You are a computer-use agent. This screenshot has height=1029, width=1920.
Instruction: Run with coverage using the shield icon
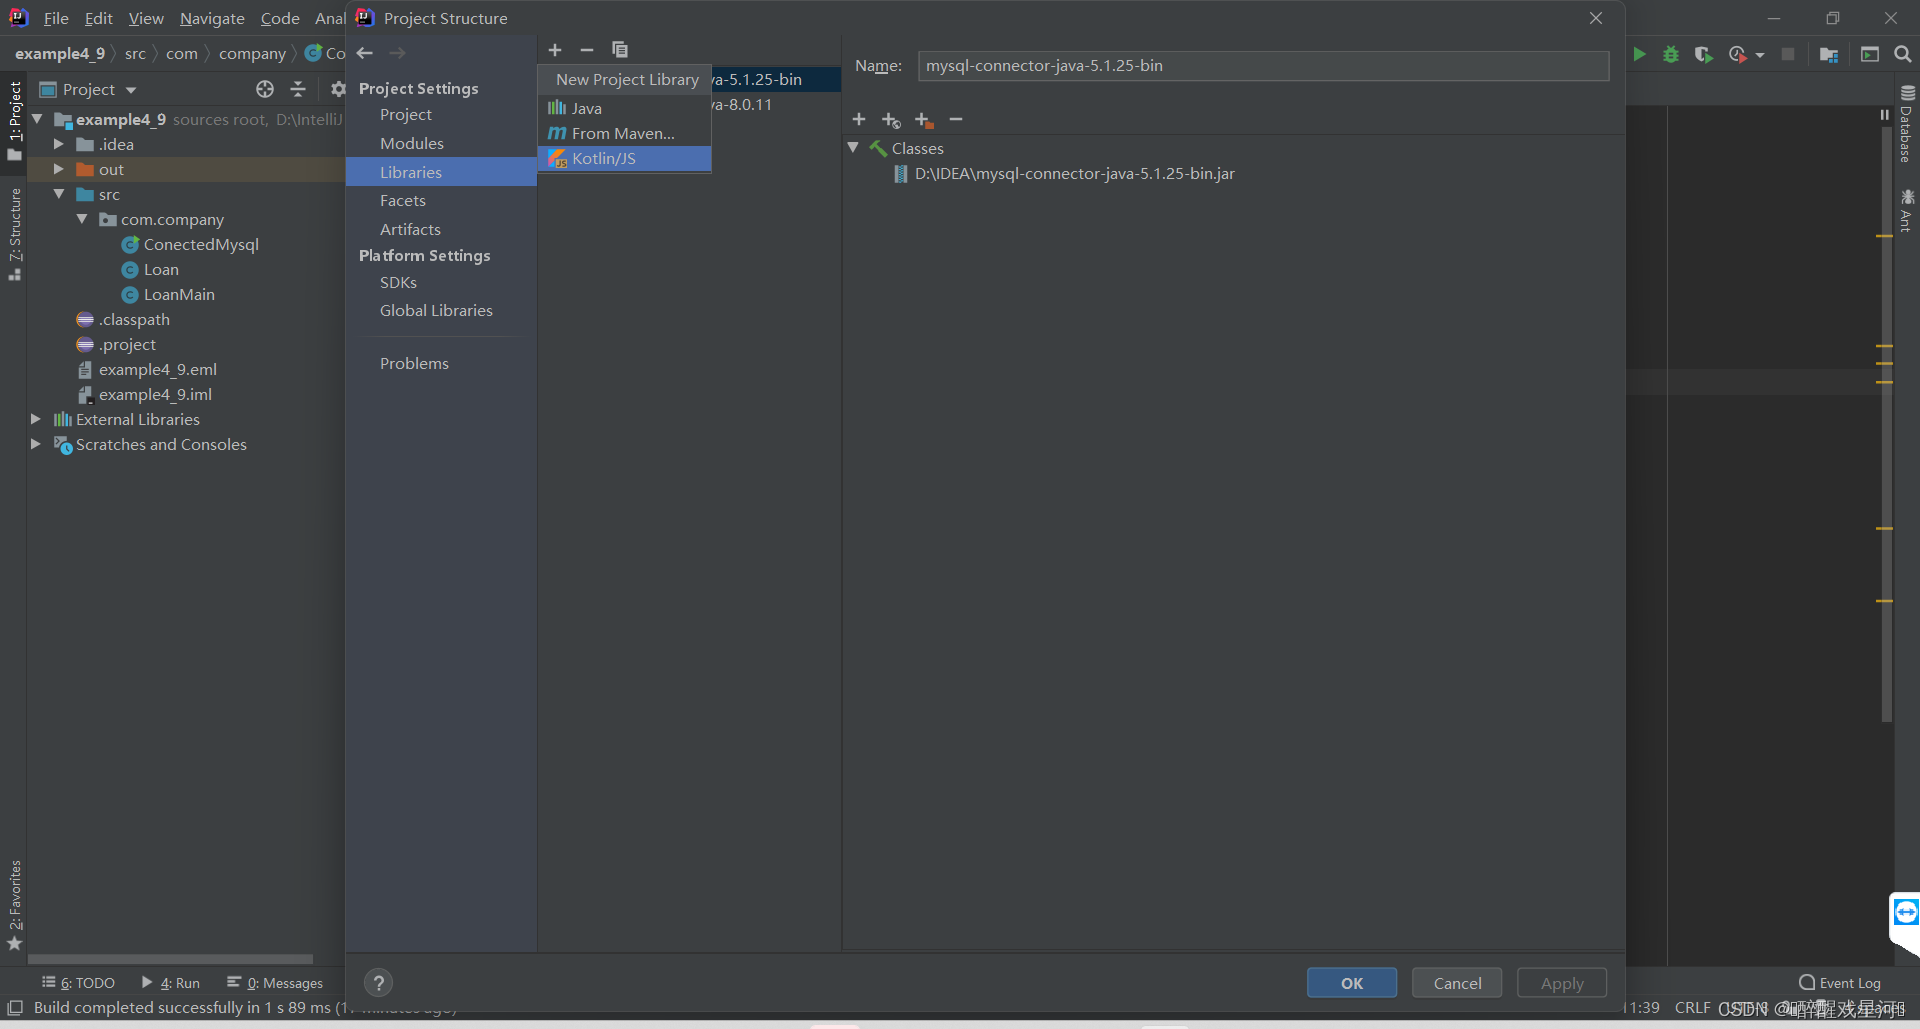tap(1702, 54)
